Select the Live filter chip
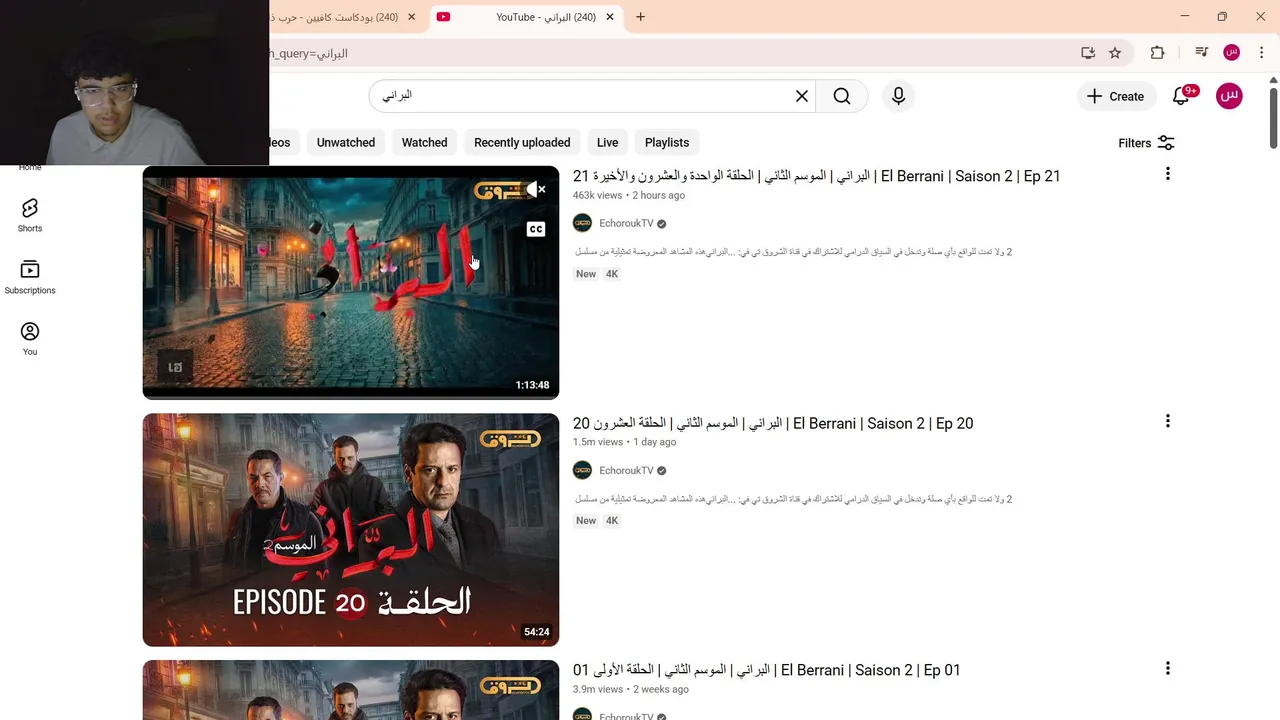The width and height of the screenshot is (1280, 720). coord(607,142)
